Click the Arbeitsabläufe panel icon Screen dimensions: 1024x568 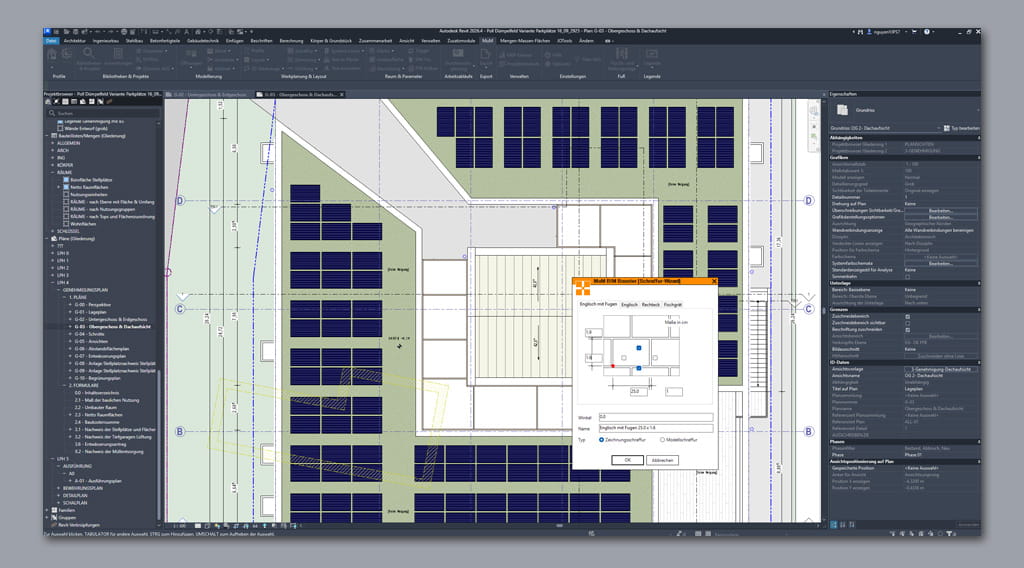pos(458,55)
